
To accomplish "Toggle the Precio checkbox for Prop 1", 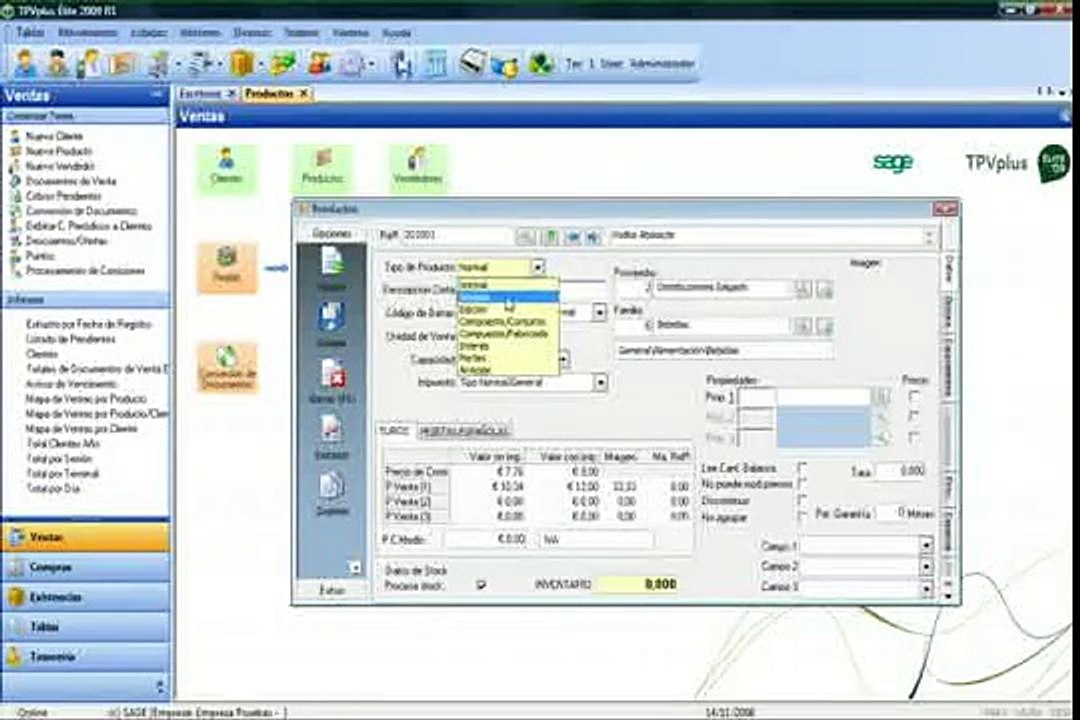I will [x=914, y=397].
